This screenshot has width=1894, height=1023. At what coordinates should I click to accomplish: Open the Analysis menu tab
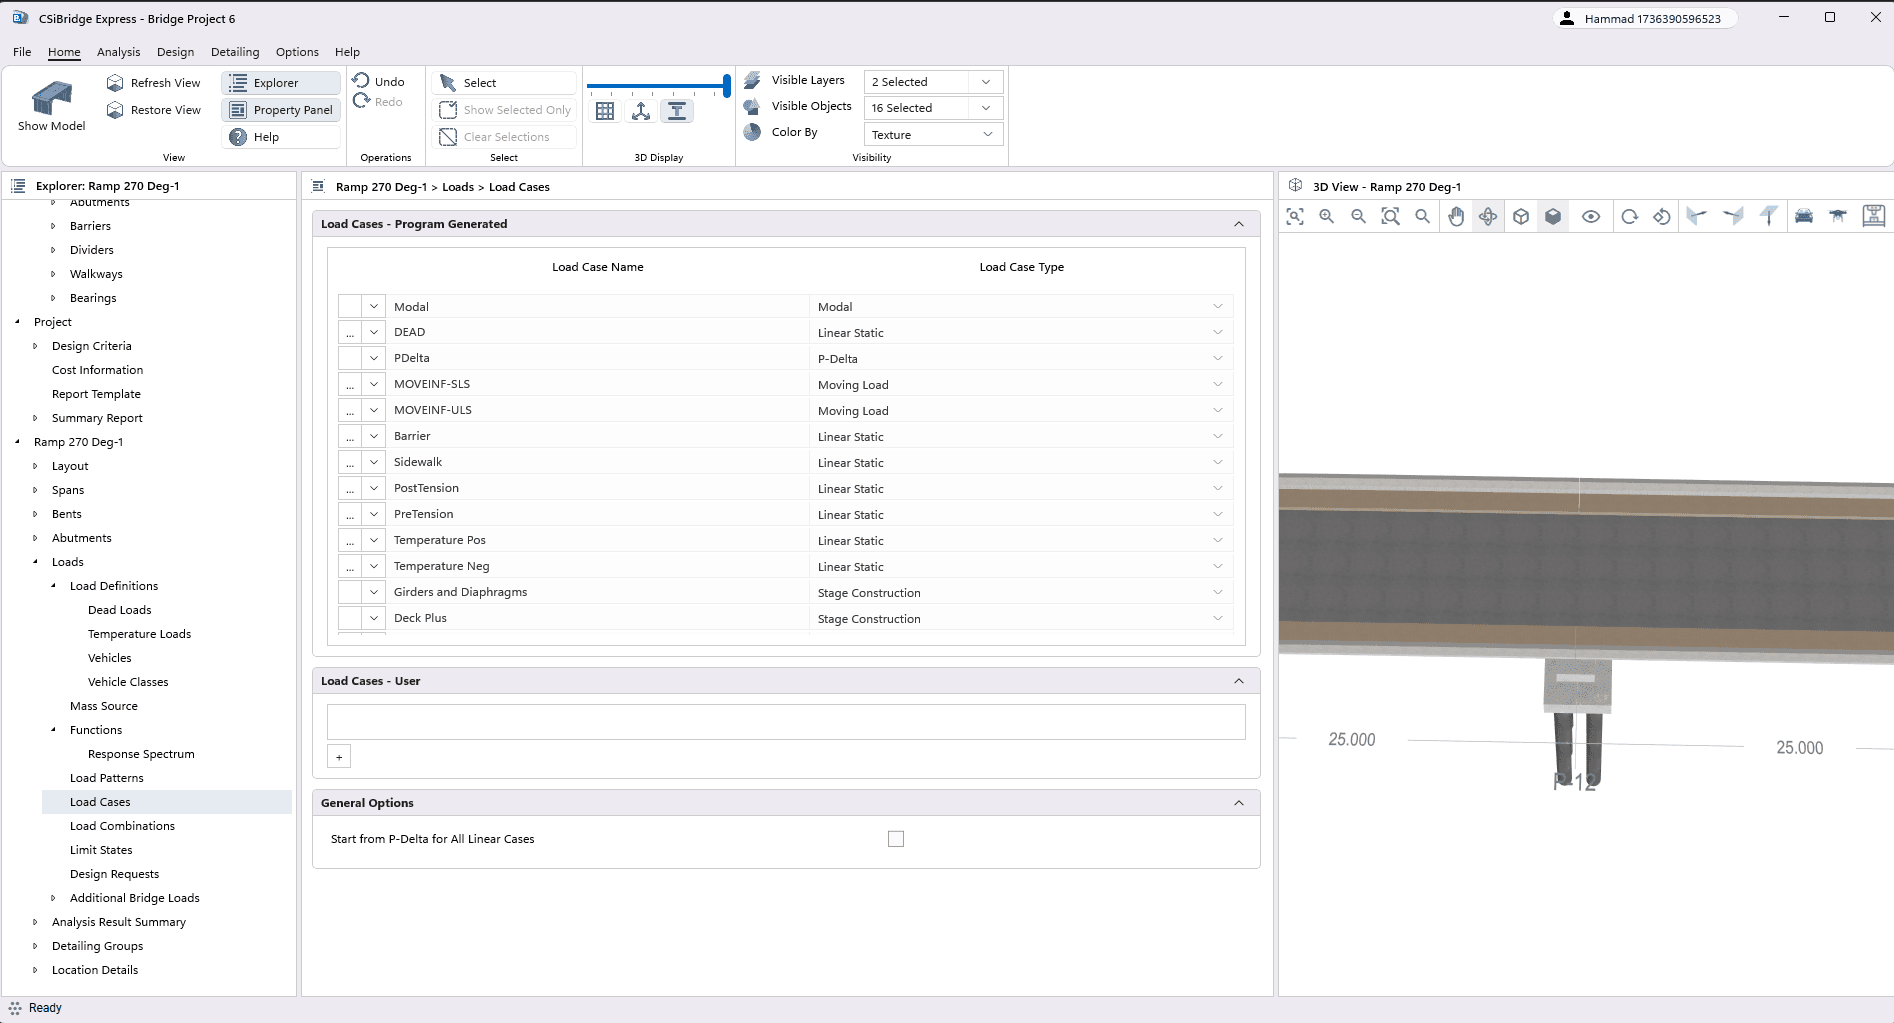pyautogui.click(x=118, y=52)
